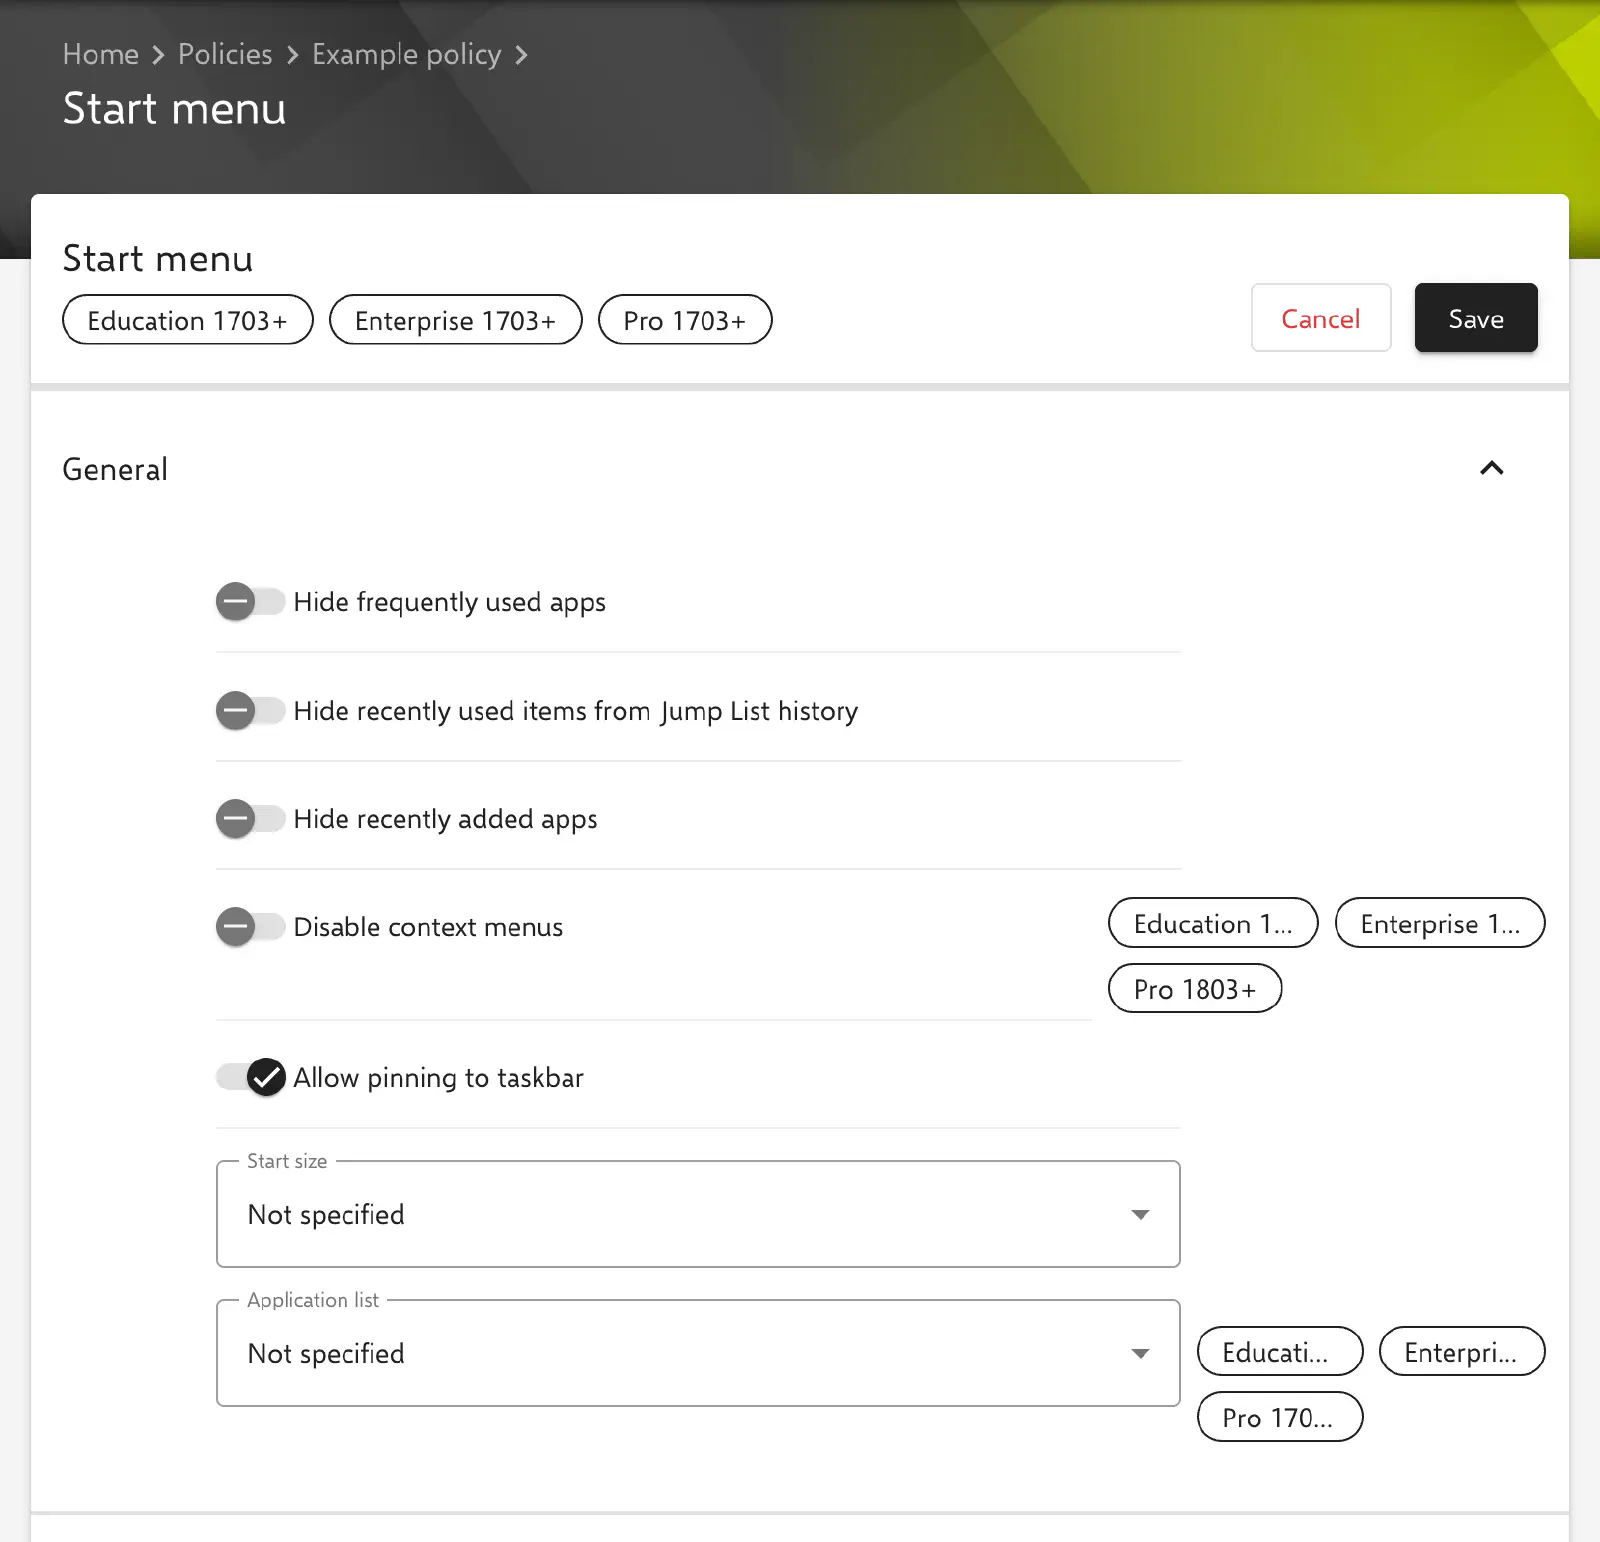This screenshot has height=1542, width=1600.
Task: Open the Application list dropdown
Action: 698,1353
